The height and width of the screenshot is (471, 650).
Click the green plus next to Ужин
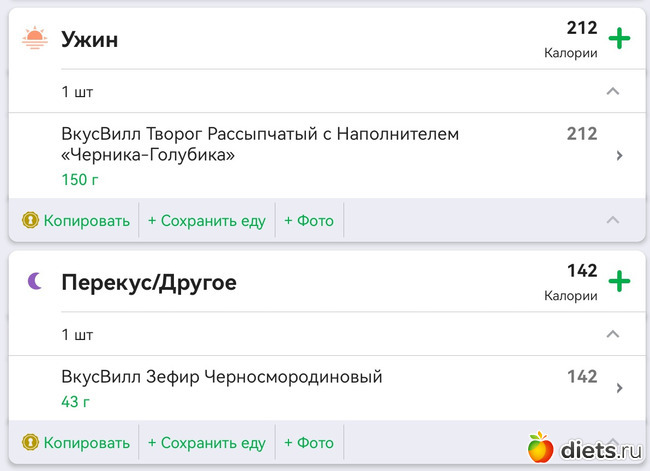click(620, 39)
